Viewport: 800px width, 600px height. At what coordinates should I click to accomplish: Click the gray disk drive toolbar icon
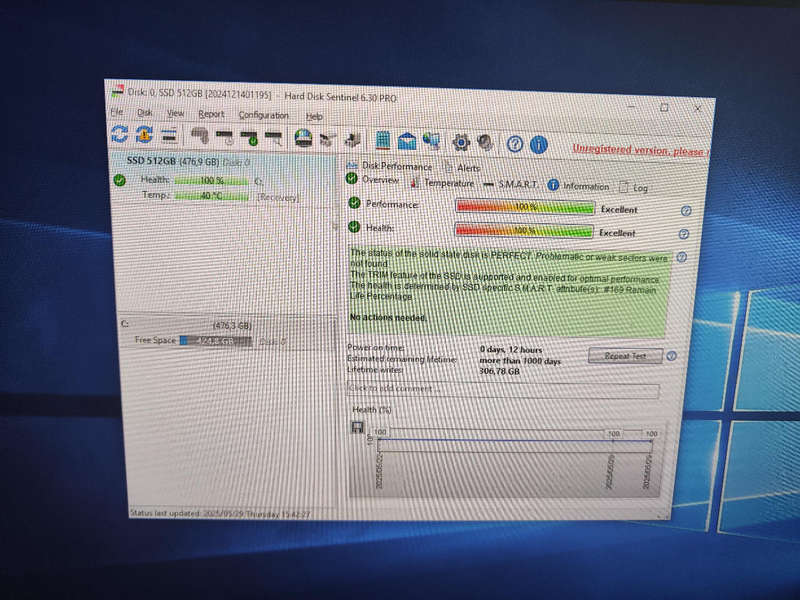click(200, 136)
